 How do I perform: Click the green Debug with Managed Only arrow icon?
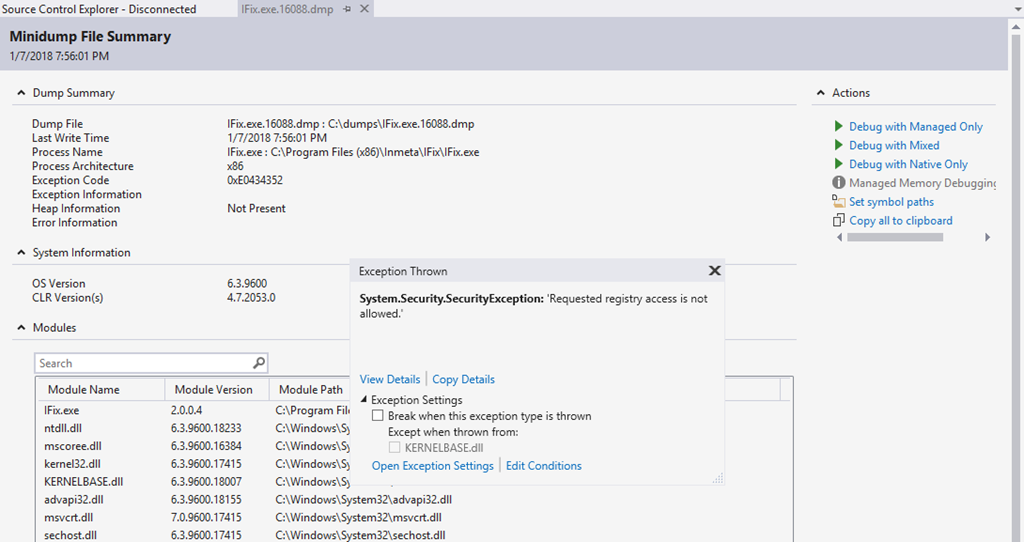839,127
